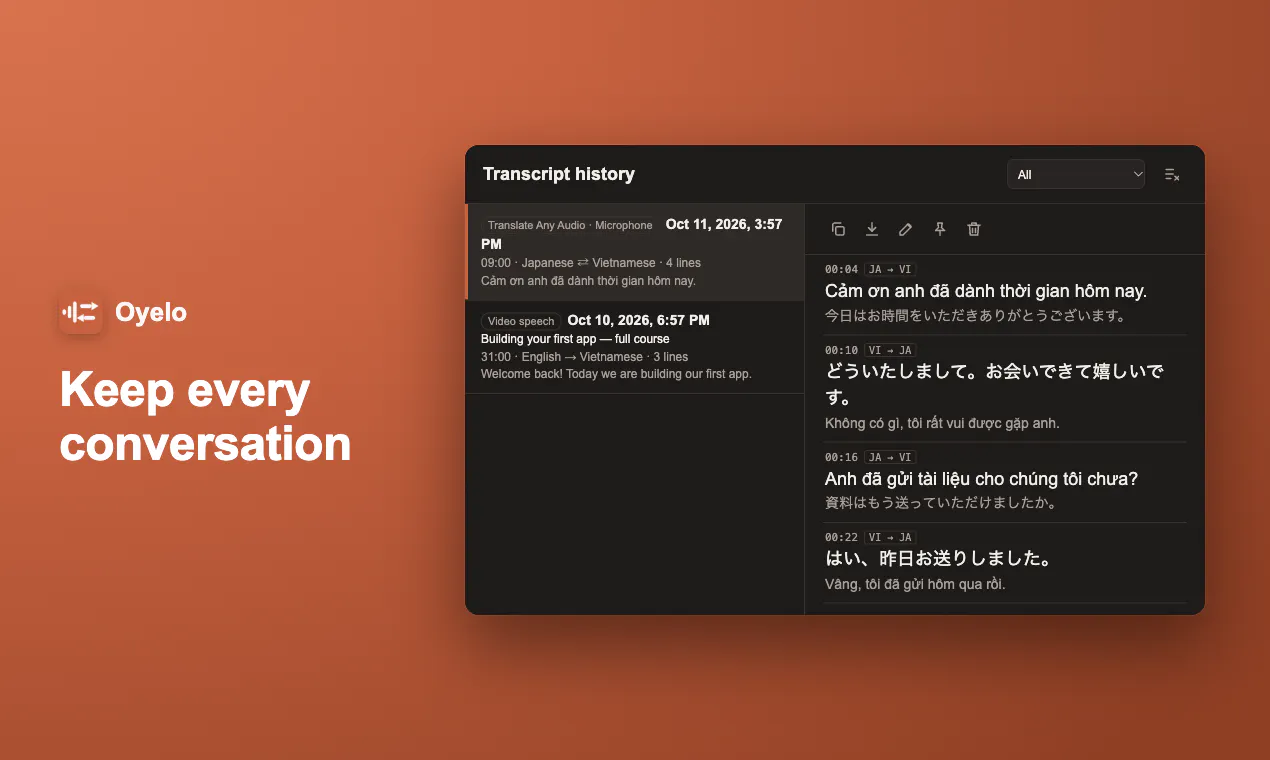Screen dimensions: 1270x760
Task: Click translation "今日はお時間をいただきありがとうございます。"
Action: click(976, 315)
